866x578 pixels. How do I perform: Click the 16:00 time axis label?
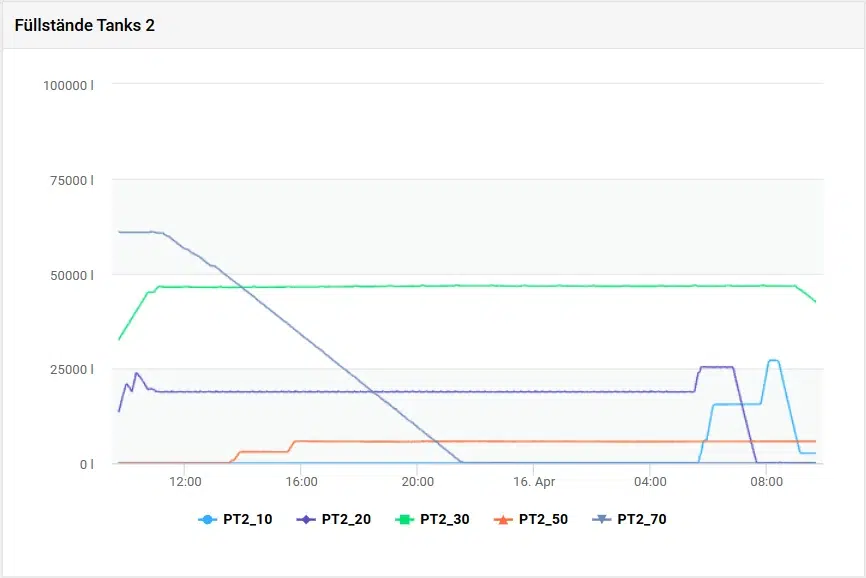pyautogui.click(x=301, y=481)
